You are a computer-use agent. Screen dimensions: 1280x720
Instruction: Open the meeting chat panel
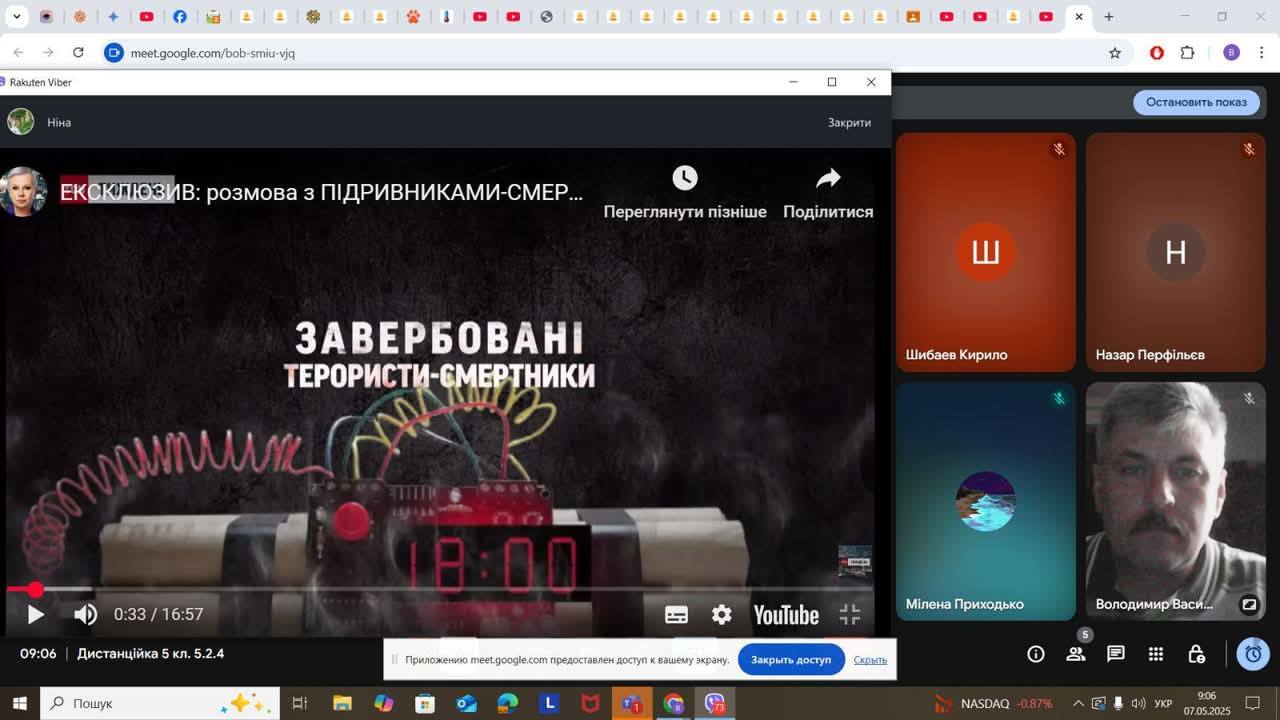1116,654
